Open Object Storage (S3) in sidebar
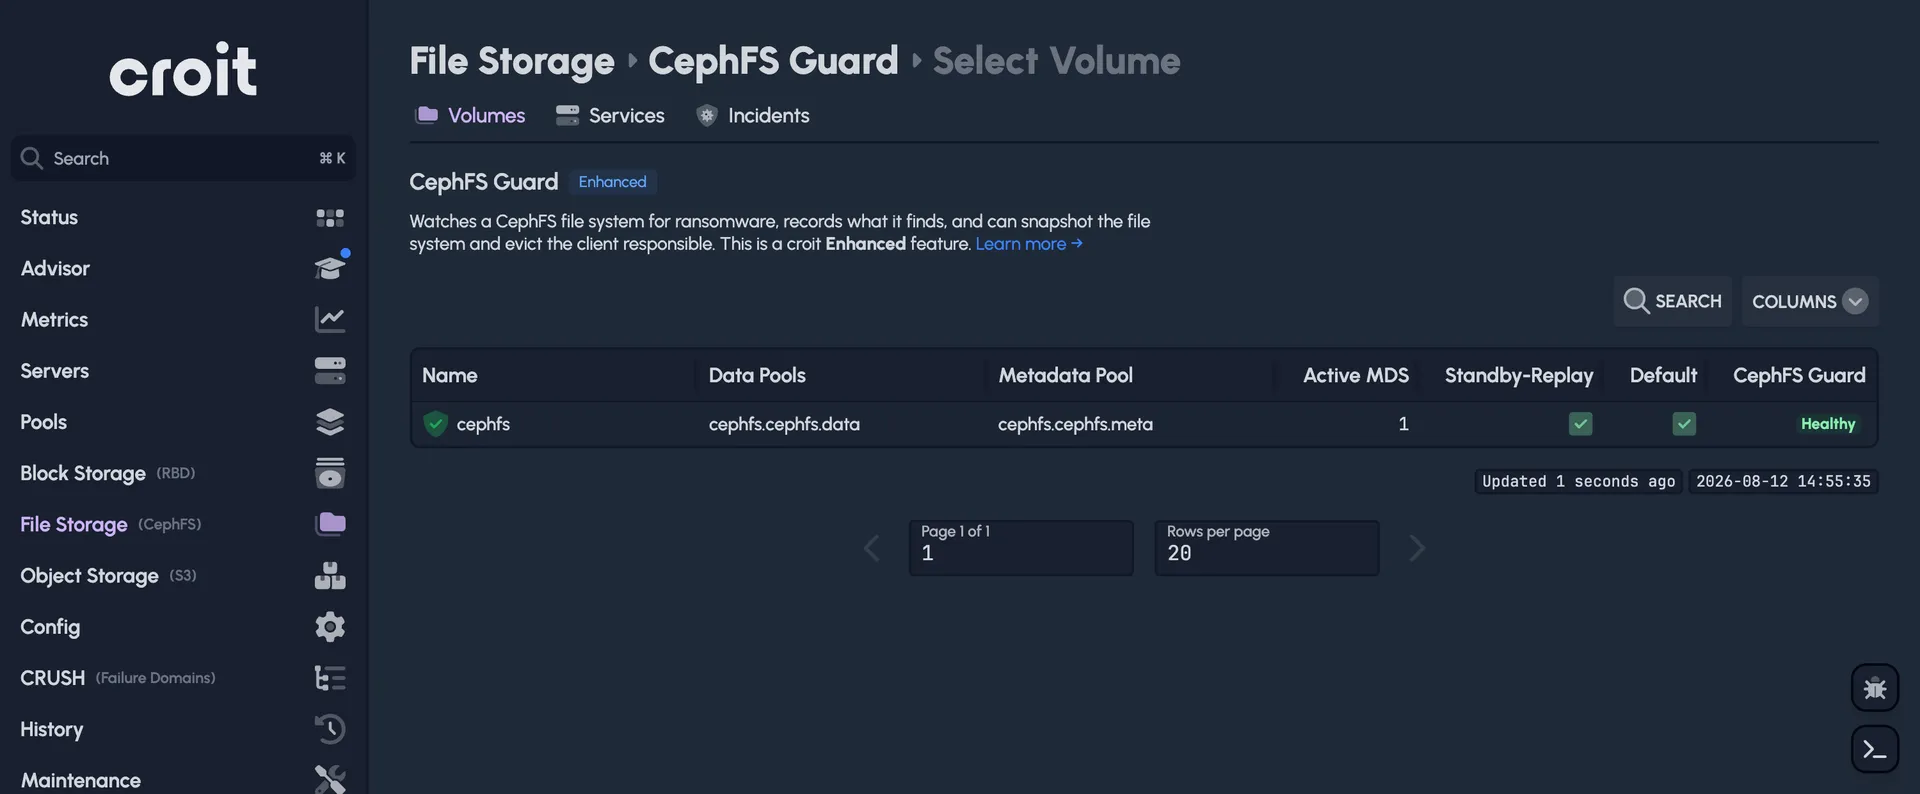 pos(183,576)
